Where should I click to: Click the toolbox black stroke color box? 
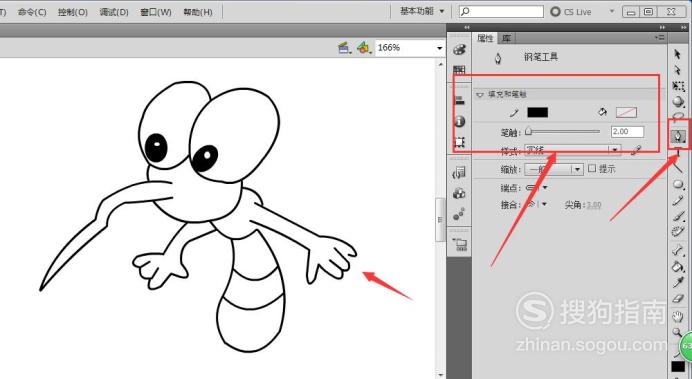click(677, 367)
